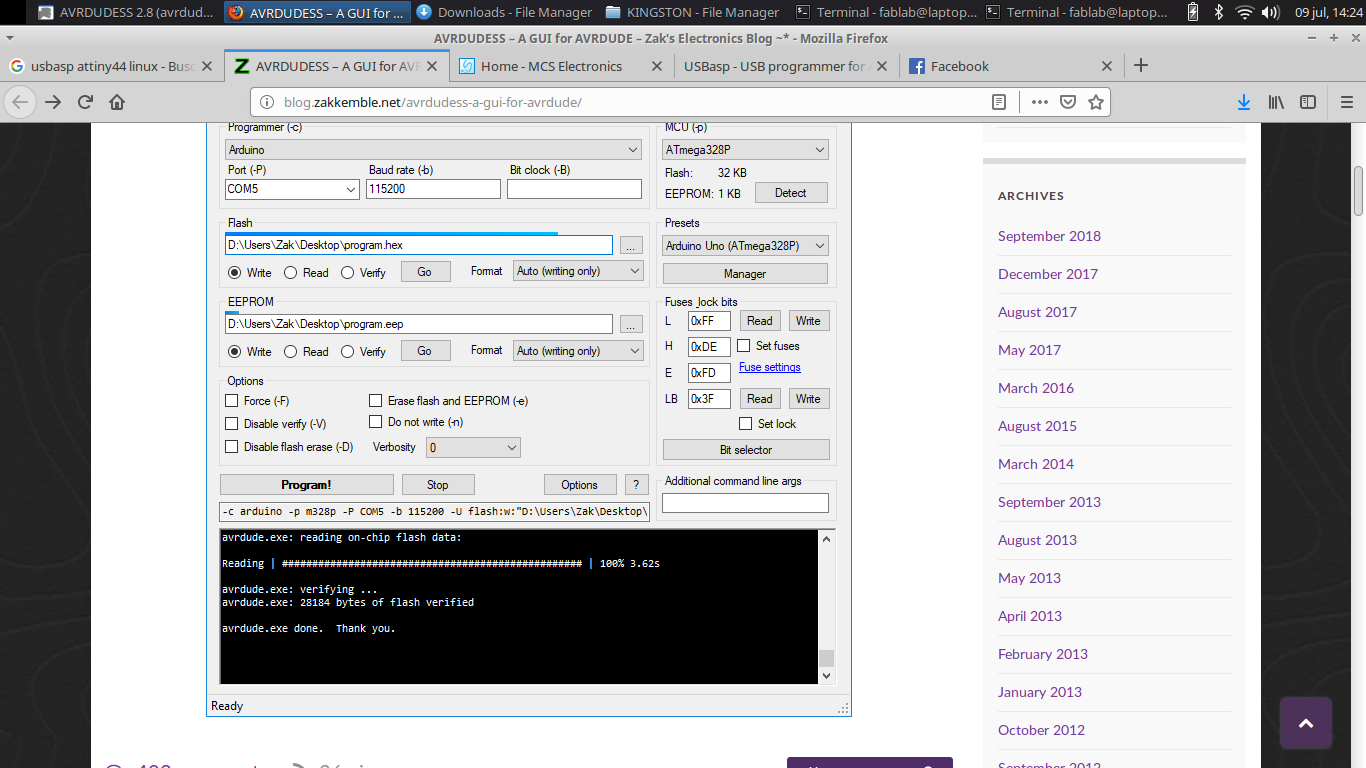Go forward one page in Firefox

53,102
